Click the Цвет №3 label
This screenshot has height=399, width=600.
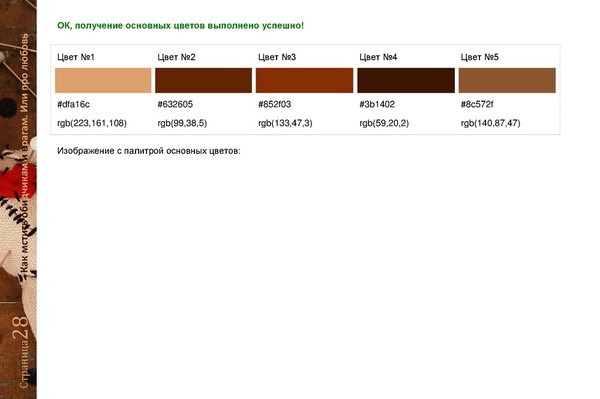[x=277, y=57]
